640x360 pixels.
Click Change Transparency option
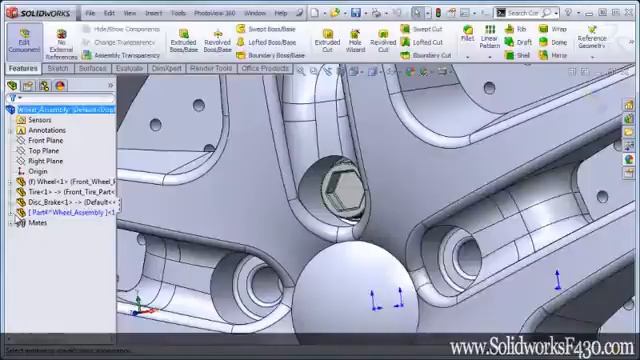point(119,42)
